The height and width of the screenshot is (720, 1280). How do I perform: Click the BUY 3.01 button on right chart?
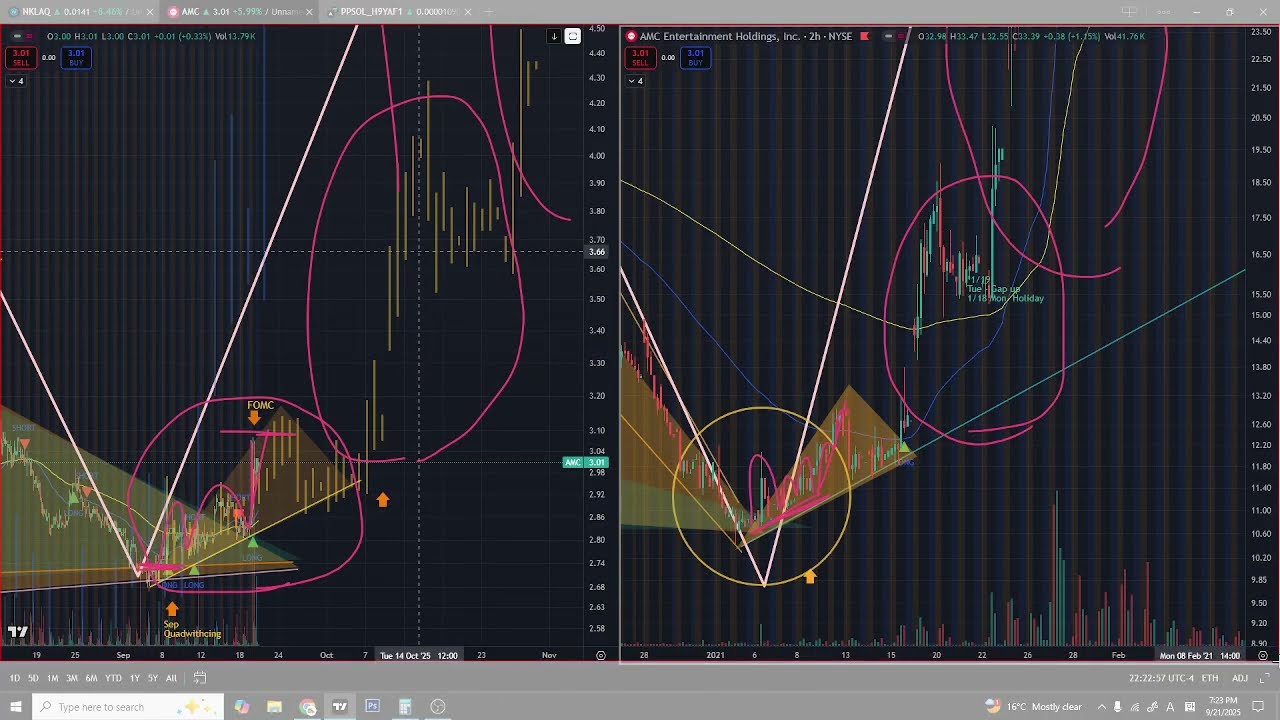[695, 57]
